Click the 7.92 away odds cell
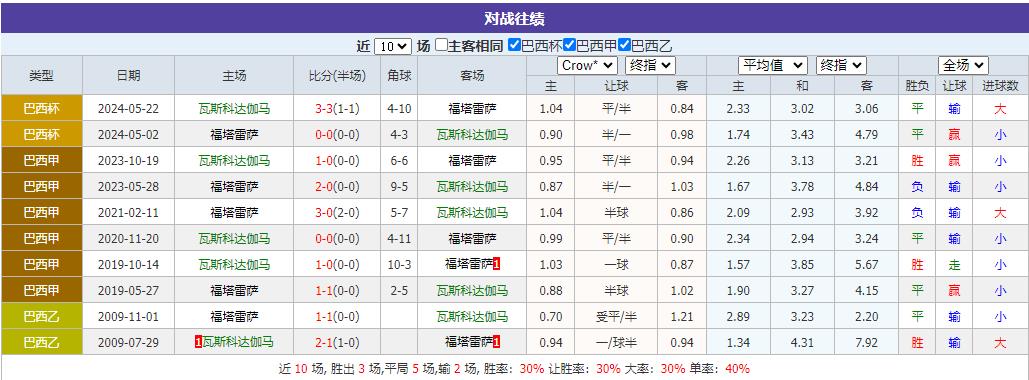Viewport: 1029px width, 380px height. 867,342
